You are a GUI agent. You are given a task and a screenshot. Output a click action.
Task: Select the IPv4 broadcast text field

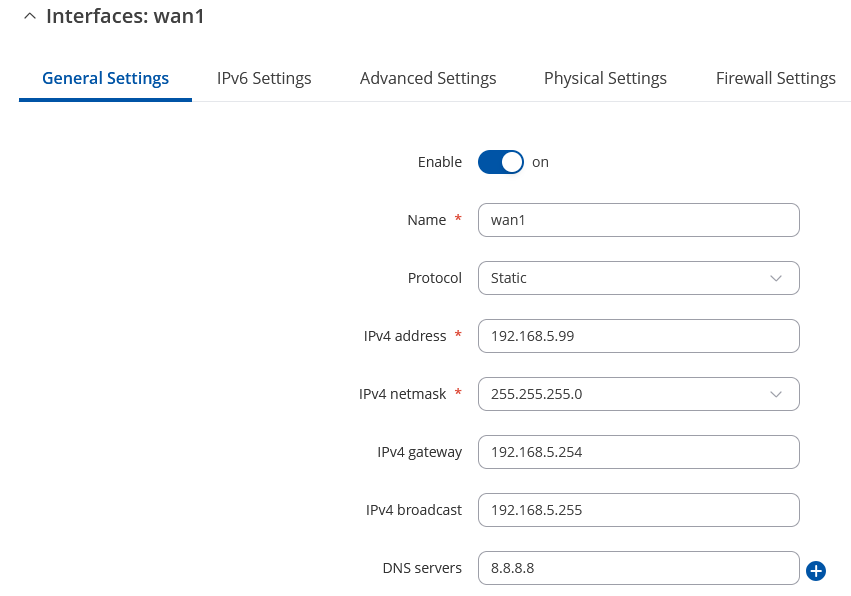638,510
